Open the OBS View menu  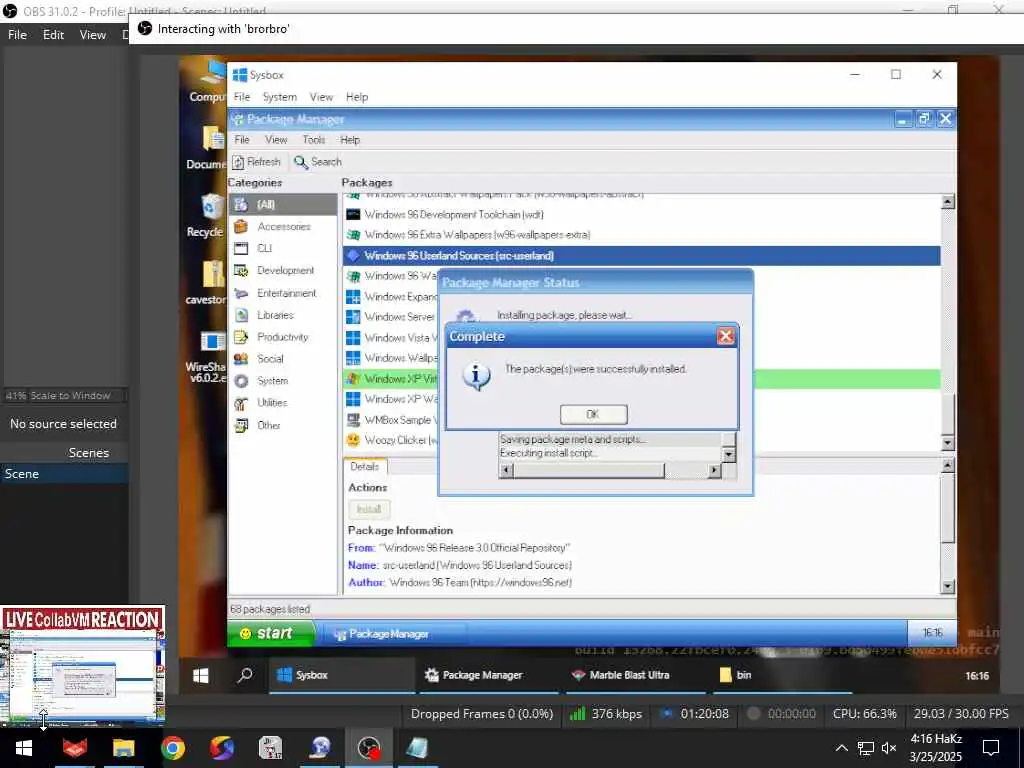[93, 35]
